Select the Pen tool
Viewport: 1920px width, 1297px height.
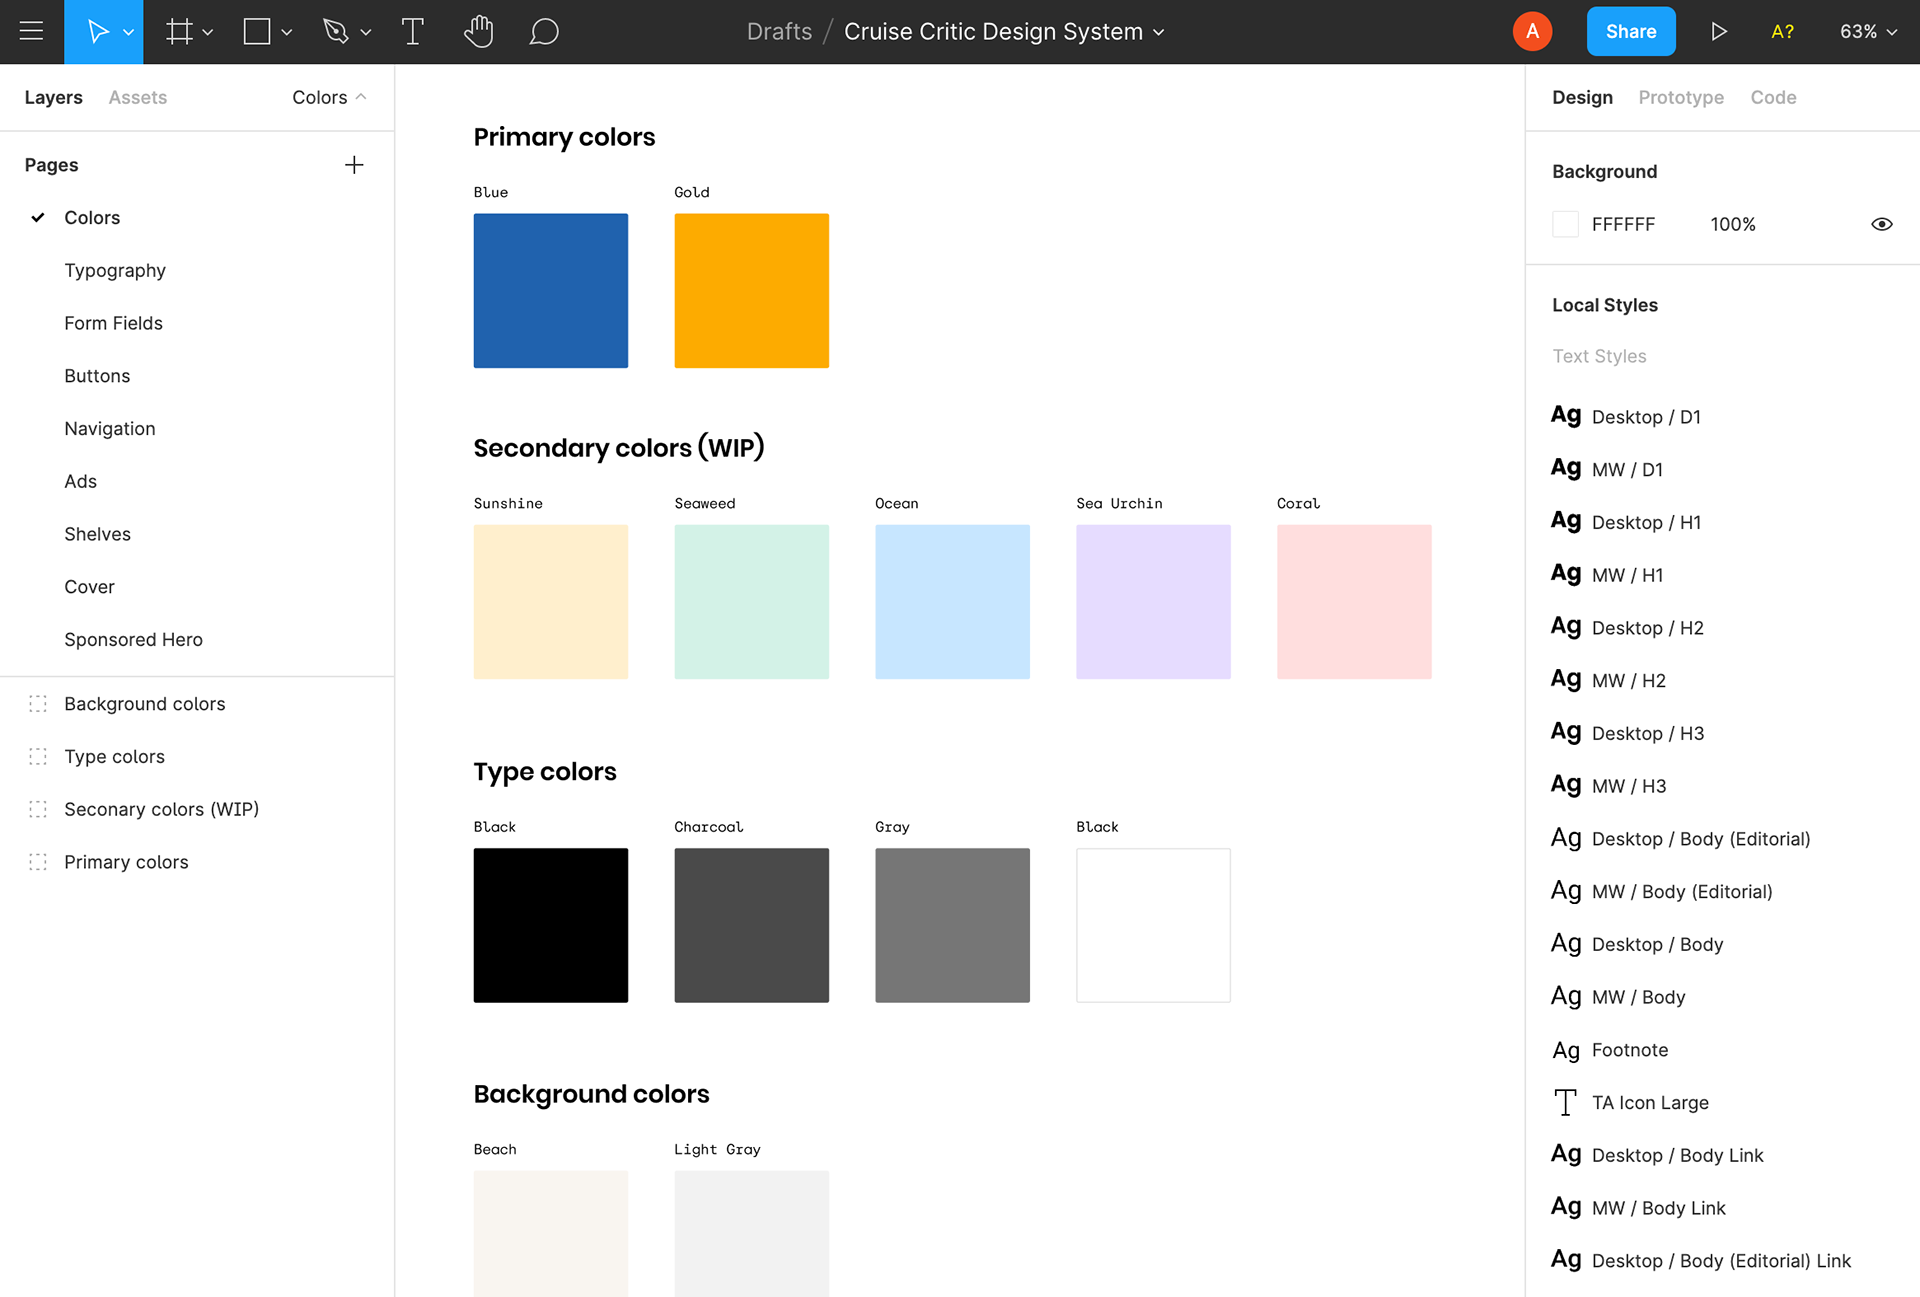point(336,31)
